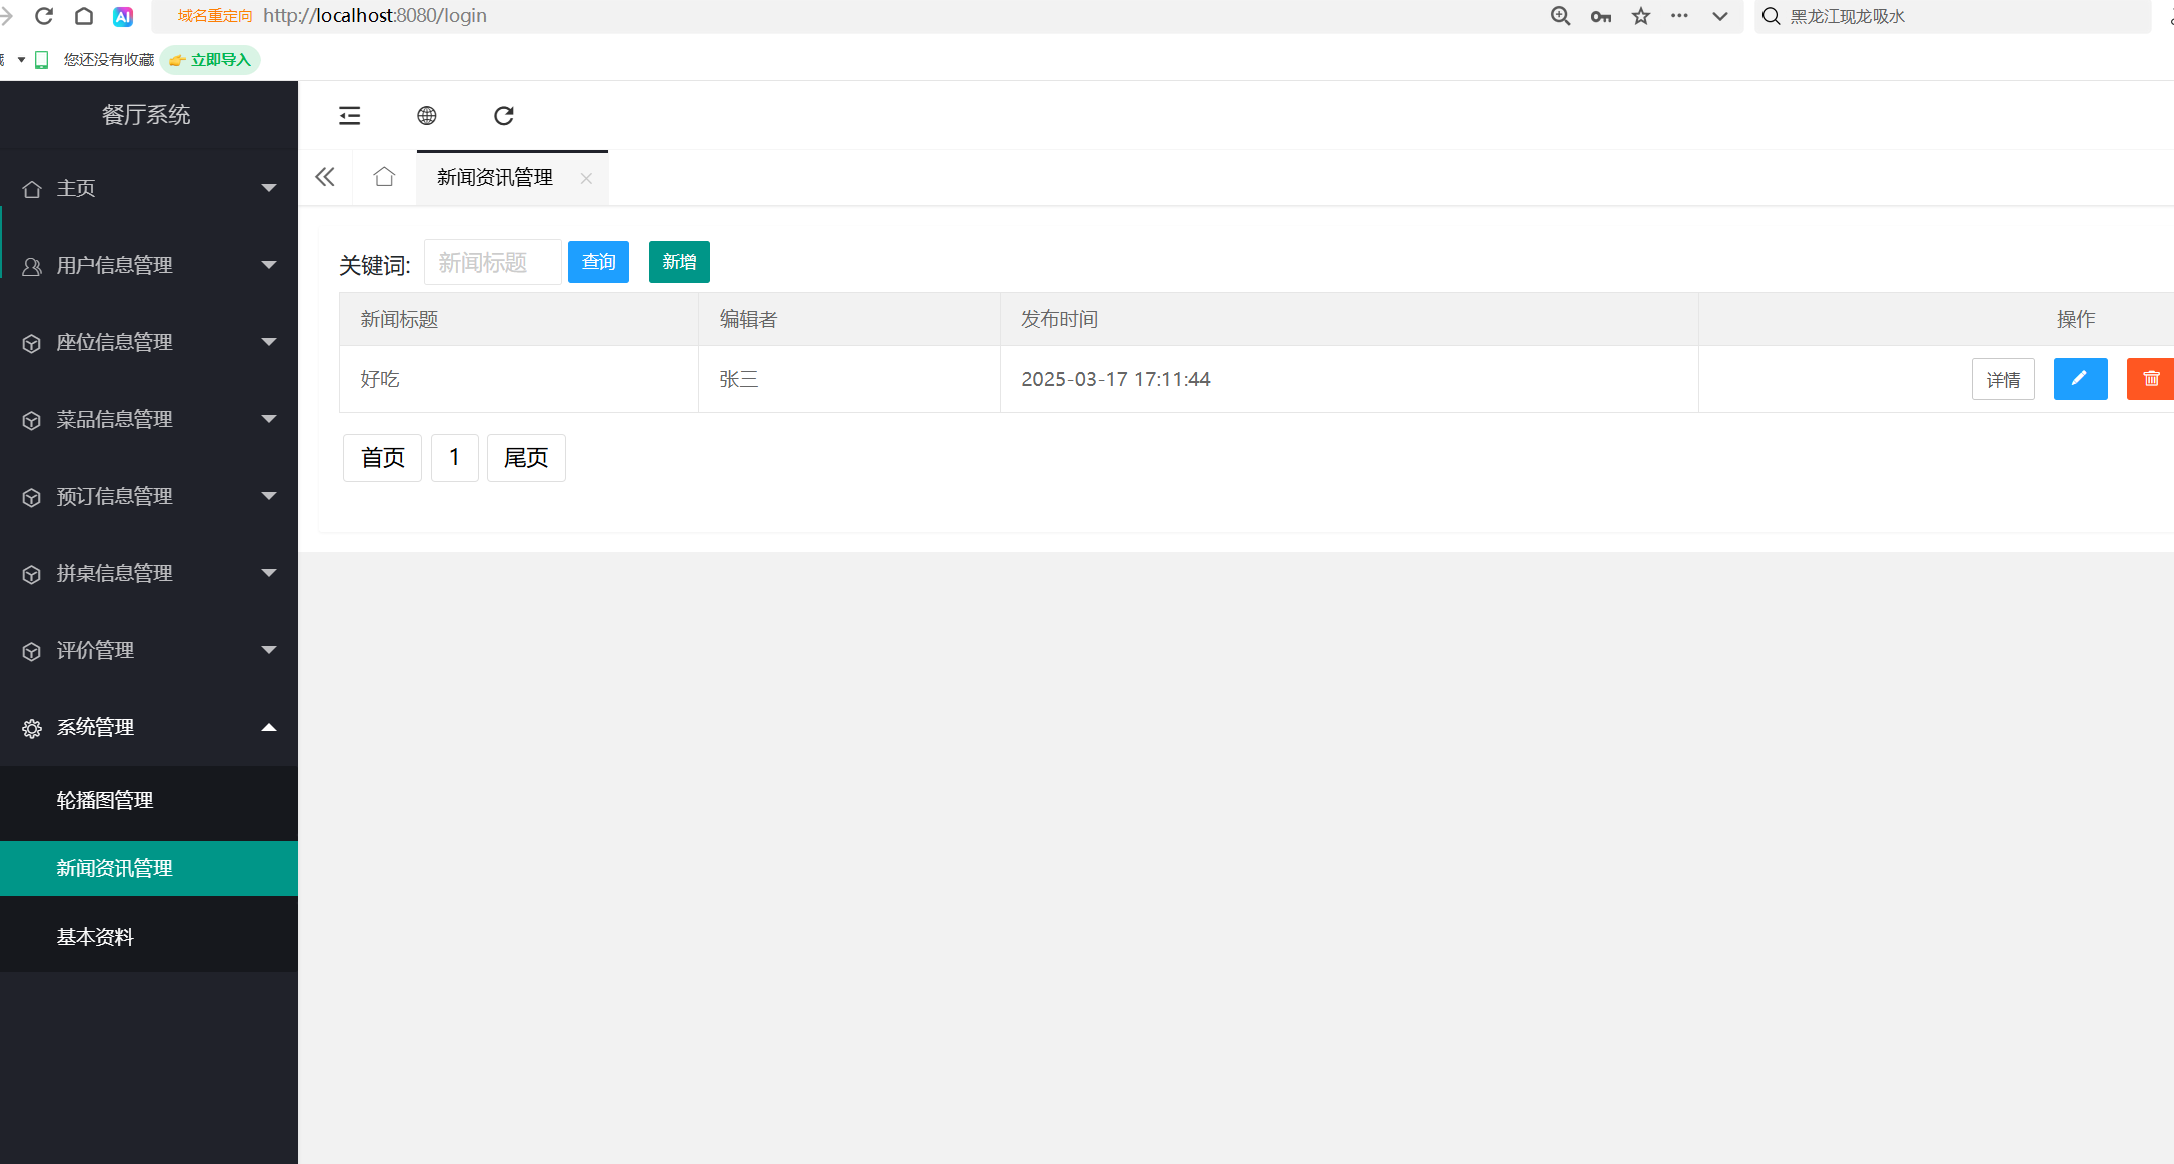Focus the 新闻标题 keyword input field
Screen dimensions: 2174x1164
(492, 262)
